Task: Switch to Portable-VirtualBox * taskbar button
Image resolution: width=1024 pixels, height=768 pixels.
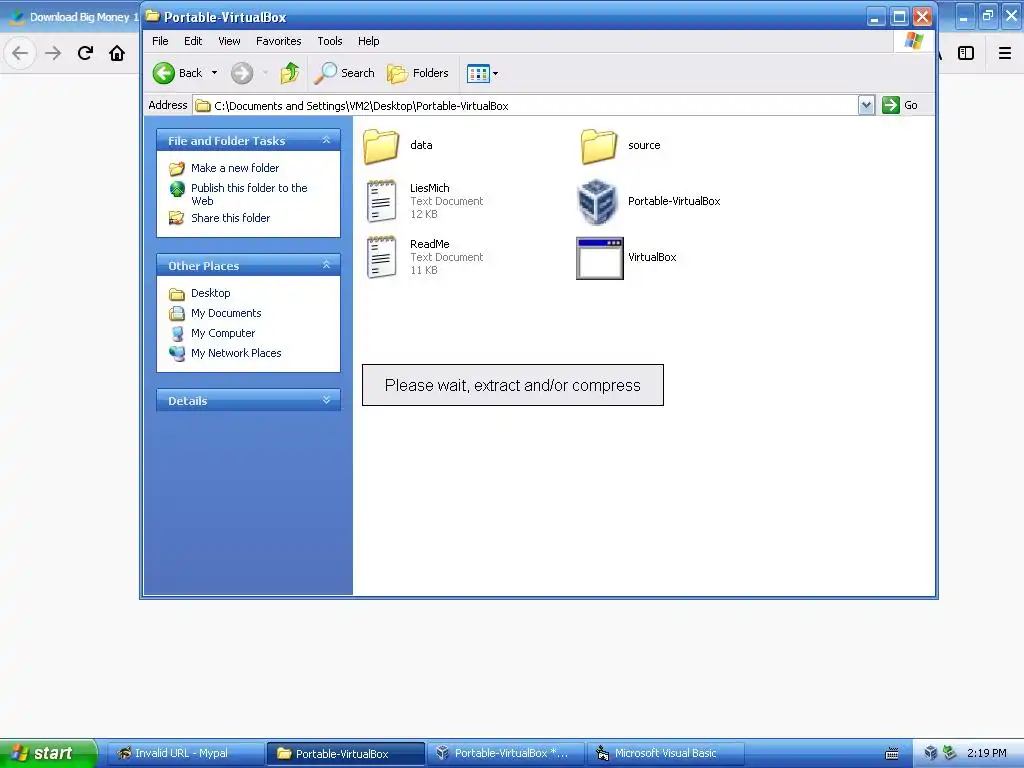Action: tap(506, 754)
